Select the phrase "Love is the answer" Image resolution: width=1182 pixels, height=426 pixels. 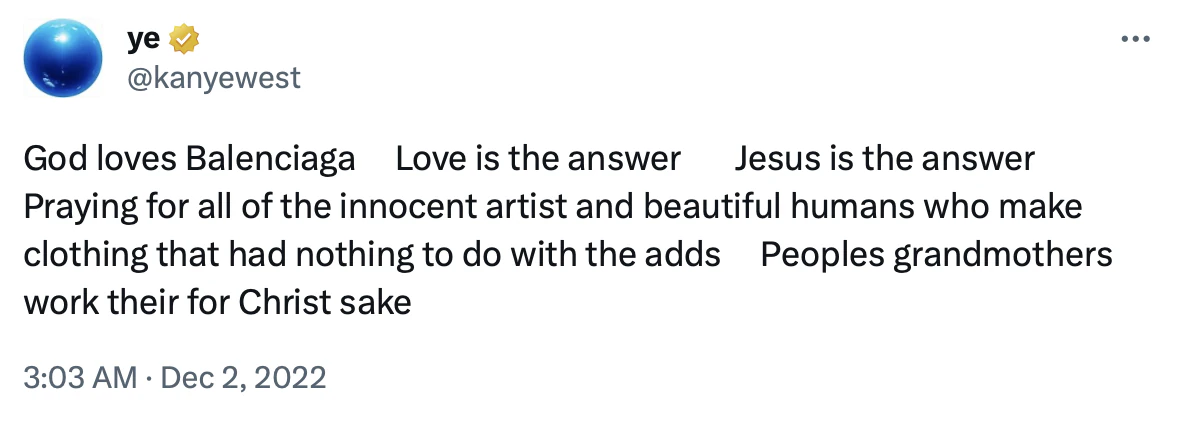pos(538,159)
